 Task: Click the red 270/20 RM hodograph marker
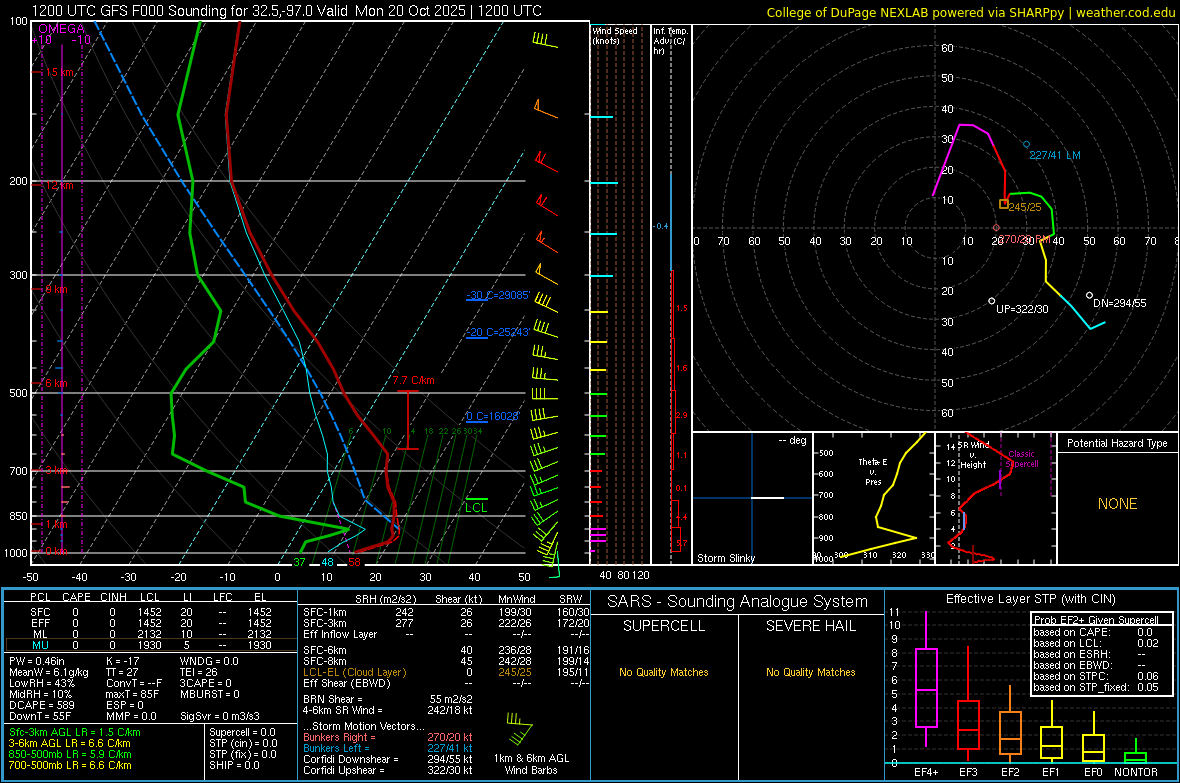click(996, 227)
